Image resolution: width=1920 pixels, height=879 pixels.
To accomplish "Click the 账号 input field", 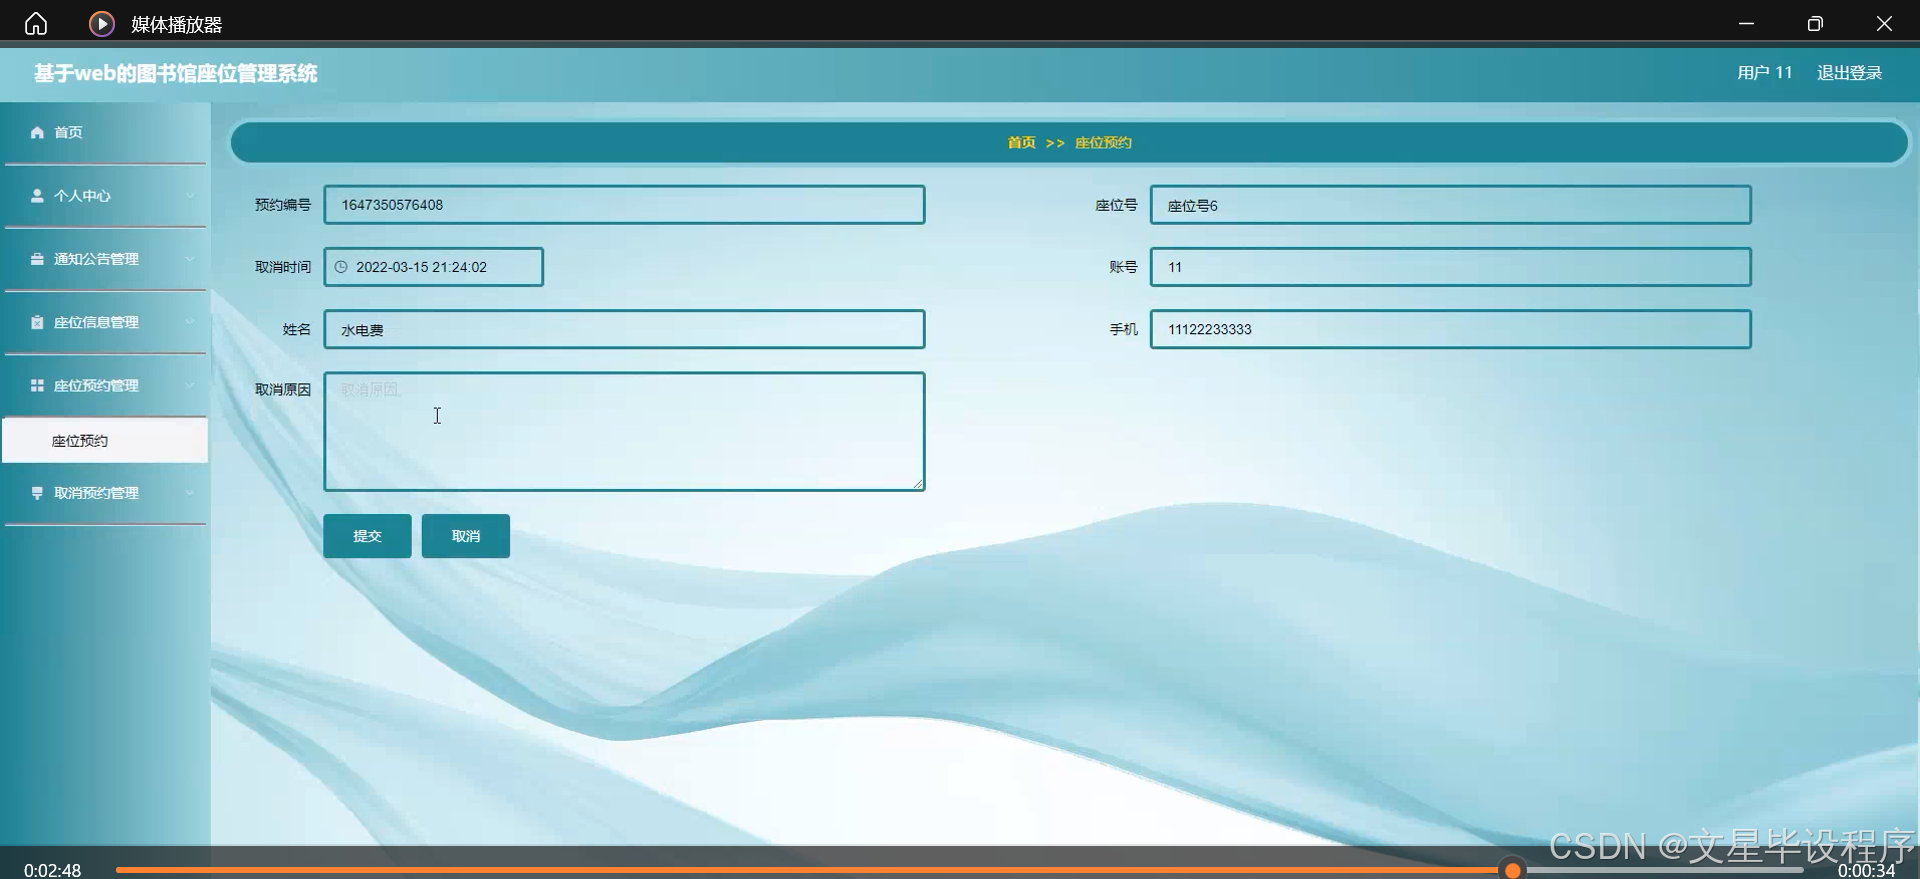I will tap(1450, 267).
